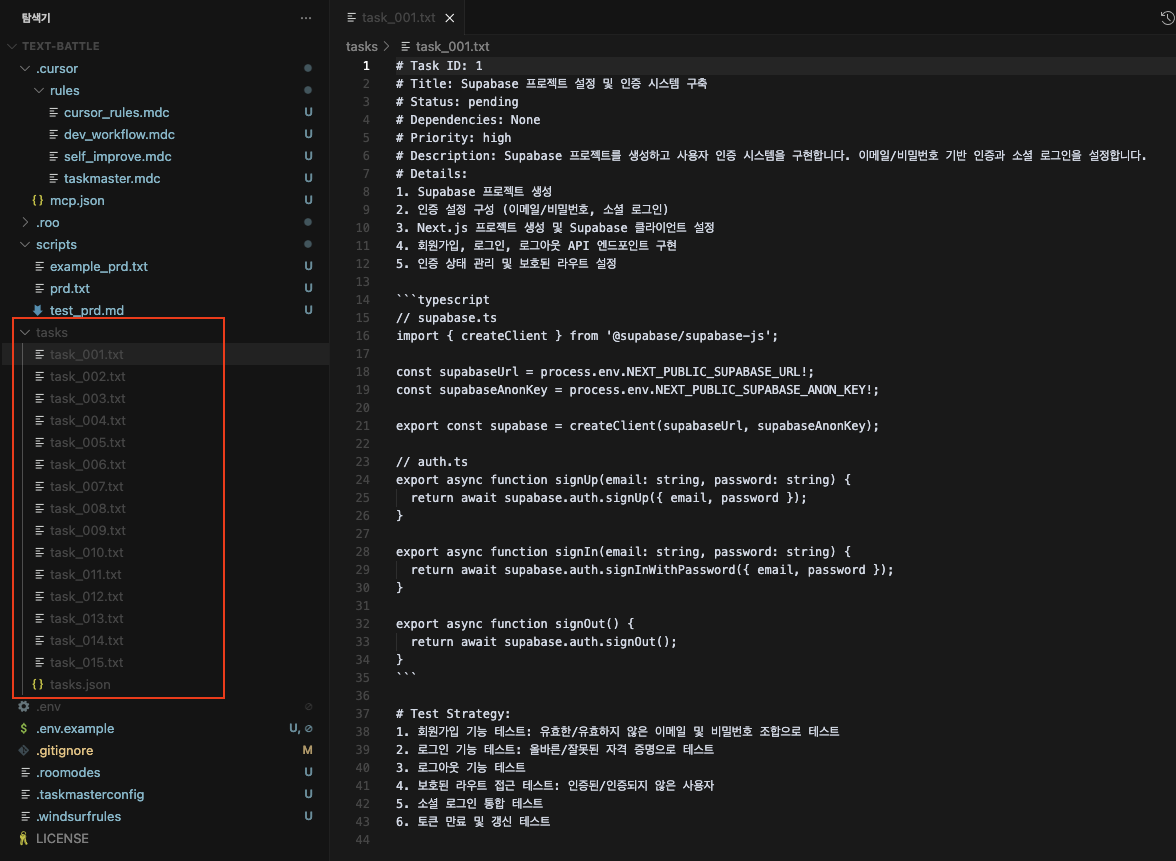Open task_005.txt

pyautogui.click(x=87, y=442)
